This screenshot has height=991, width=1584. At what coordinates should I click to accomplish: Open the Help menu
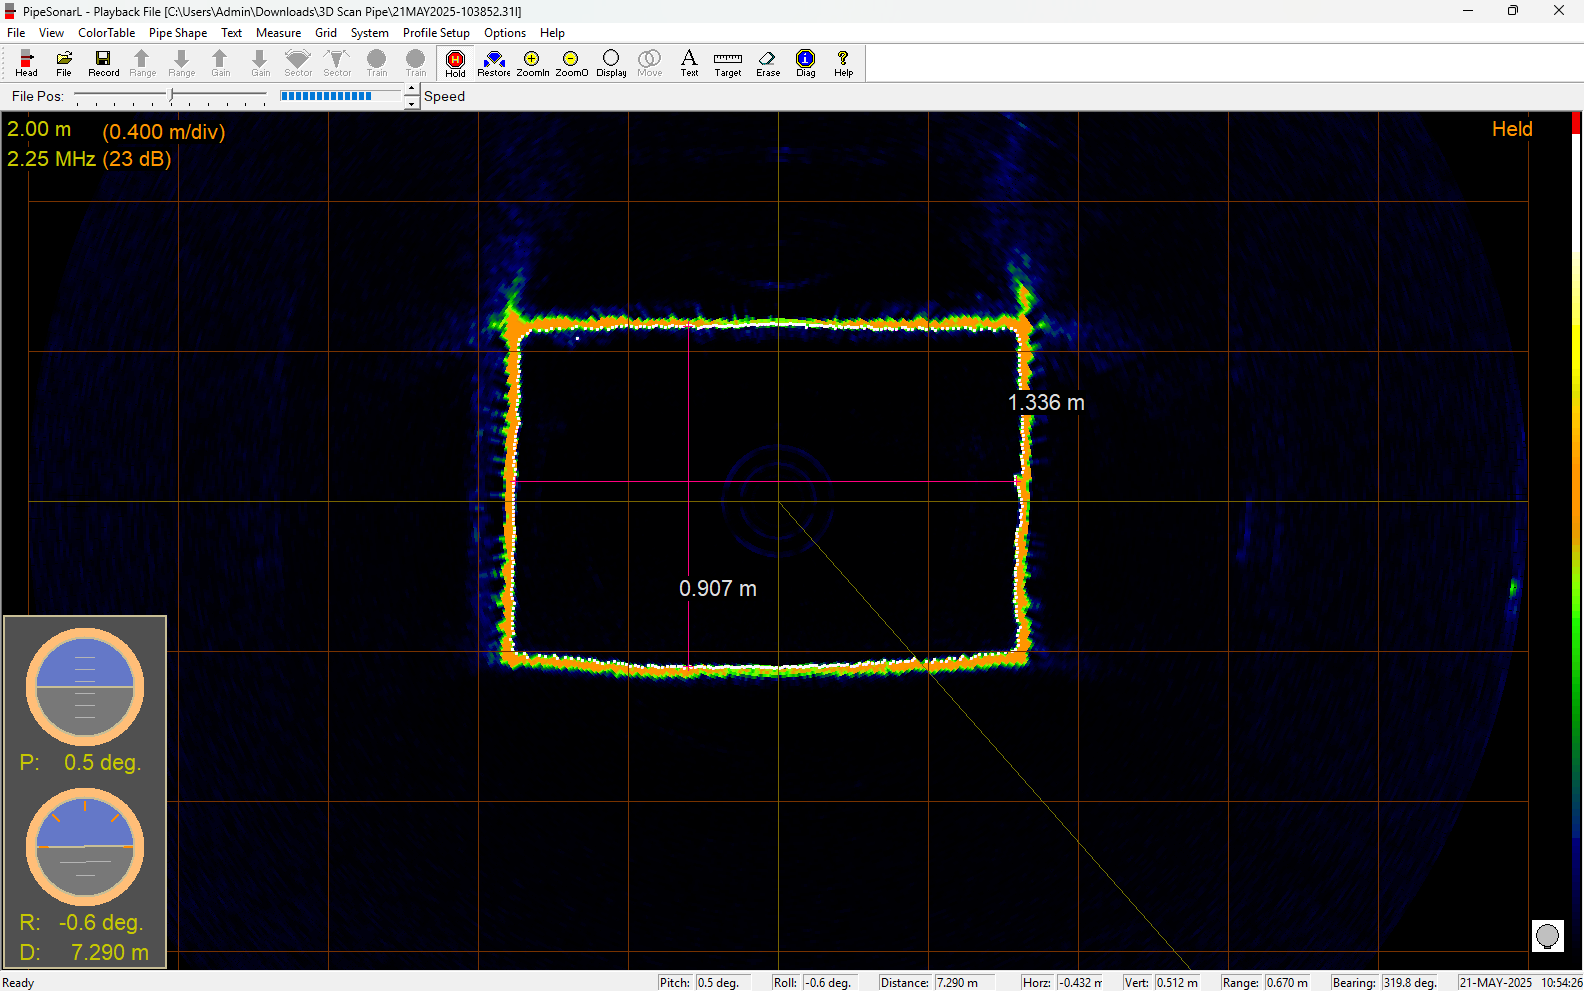tap(552, 33)
